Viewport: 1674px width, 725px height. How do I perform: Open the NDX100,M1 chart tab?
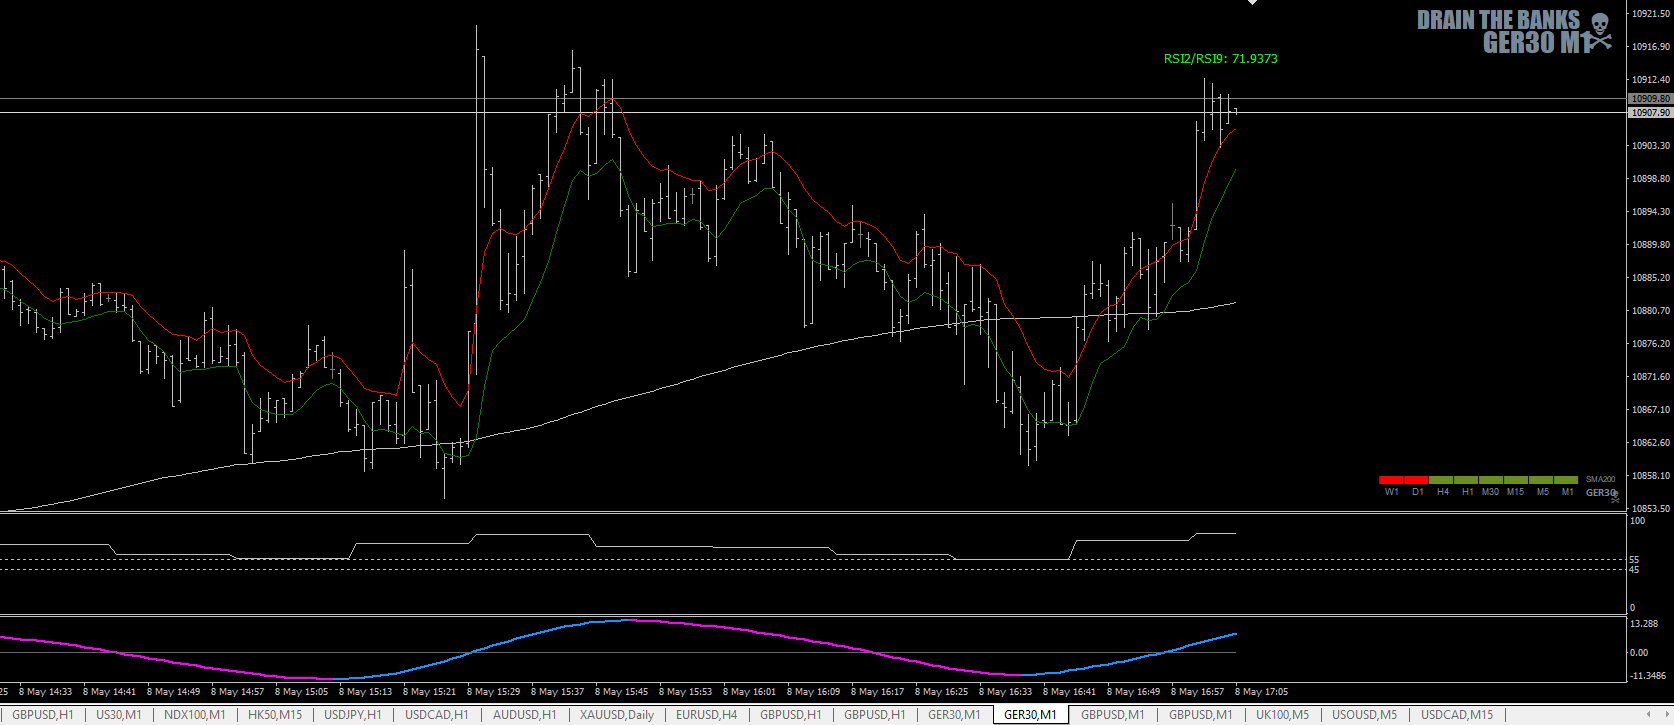(x=194, y=715)
